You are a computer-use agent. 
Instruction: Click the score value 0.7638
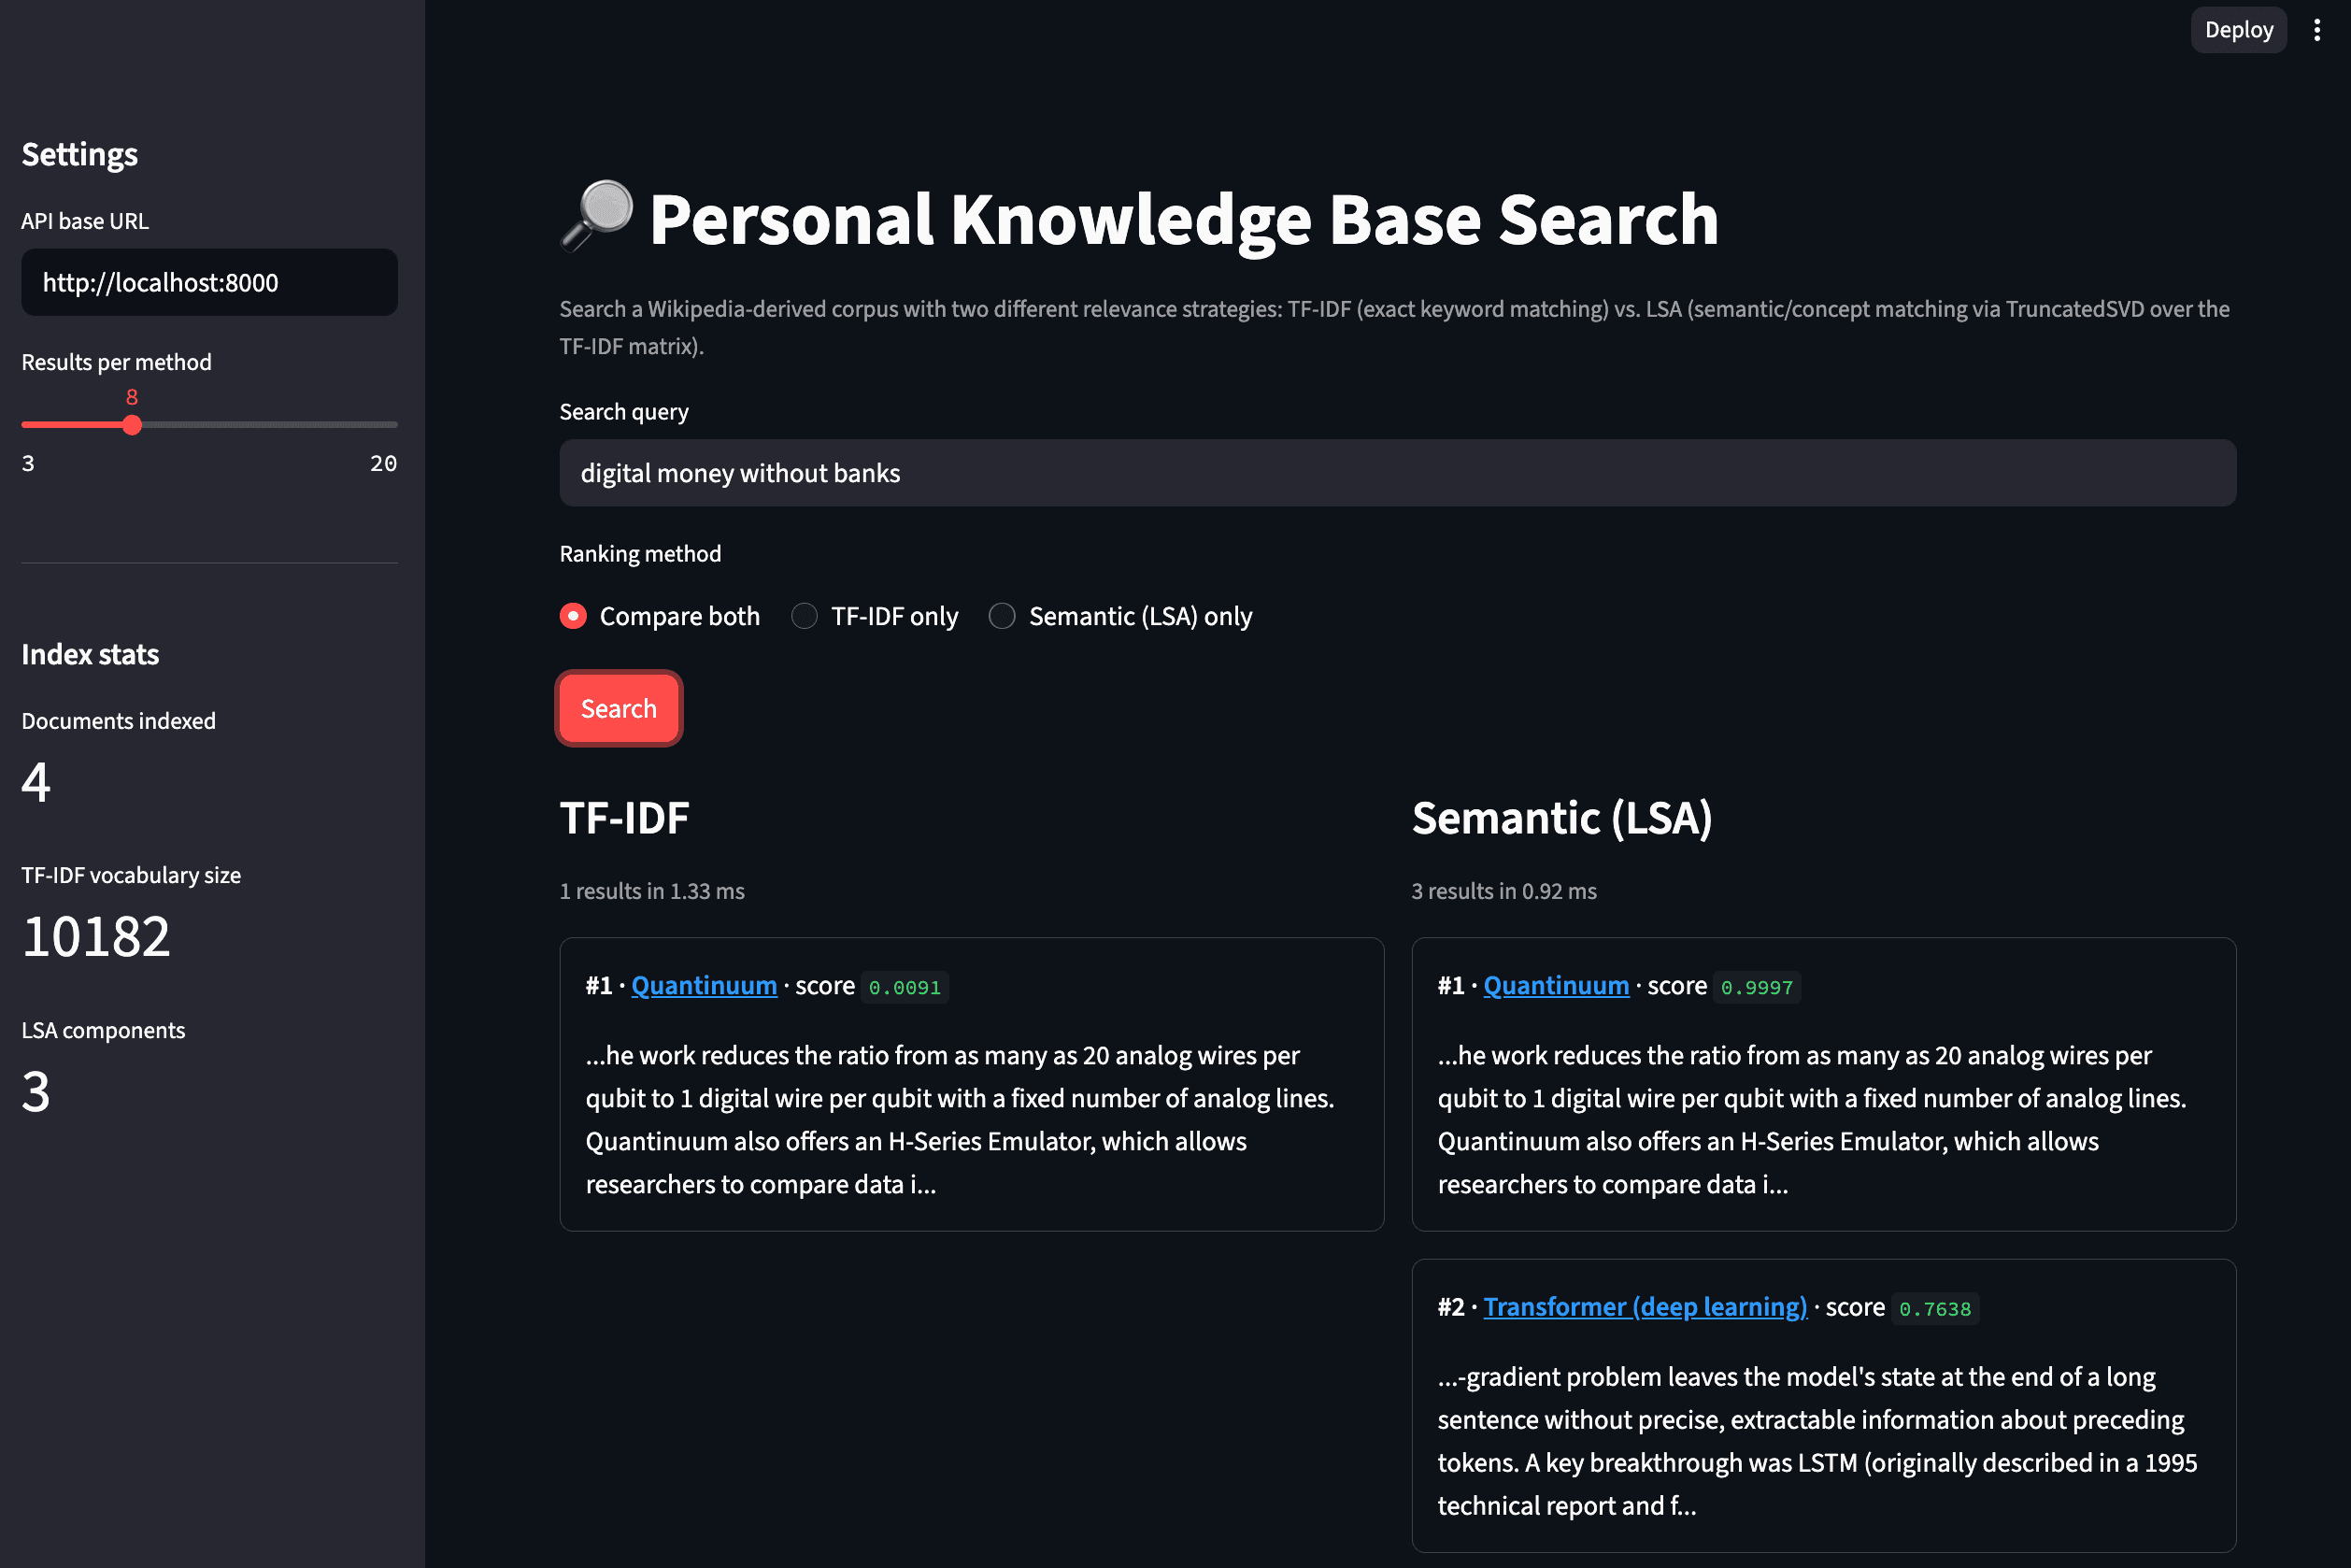pyautogui.click(x=1934, y=1308)
